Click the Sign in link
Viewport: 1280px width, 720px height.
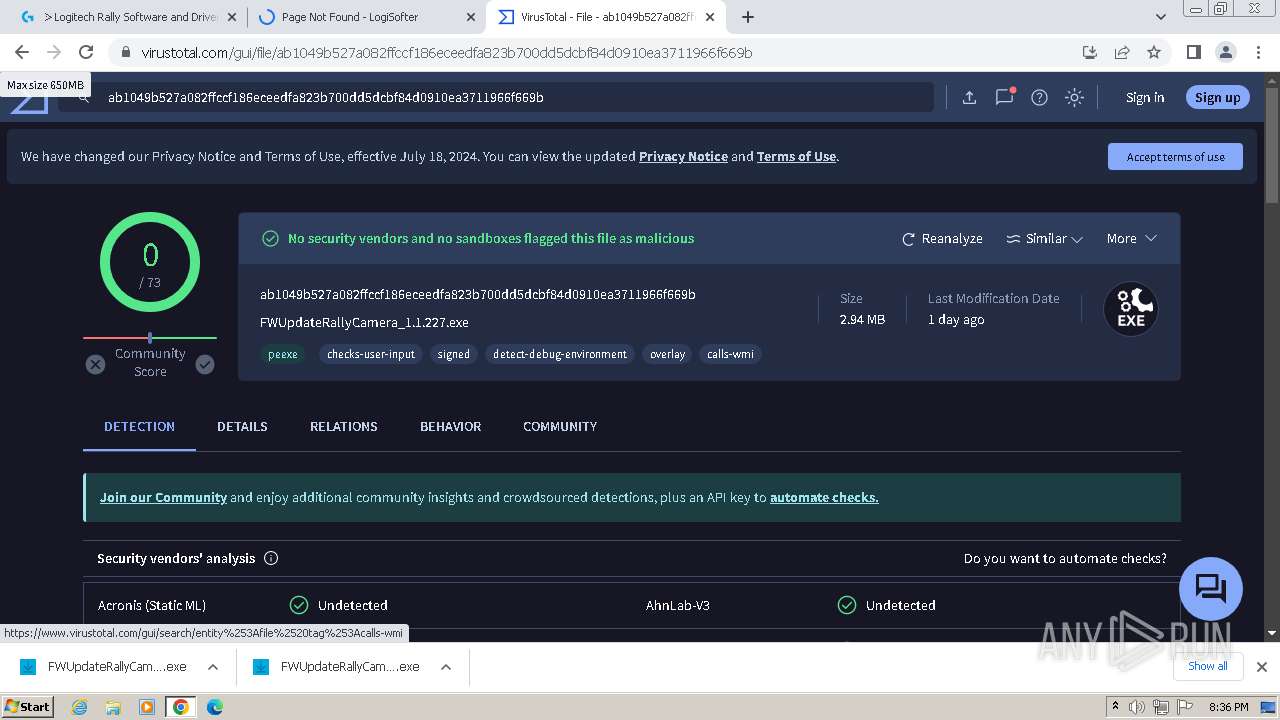[x=1145, y=97]
